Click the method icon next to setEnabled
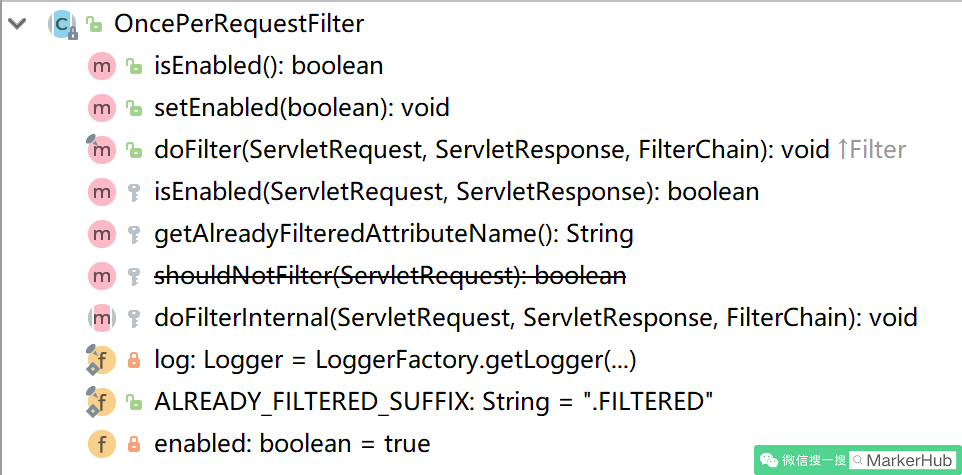Viewport: 962px width, 475px height. pyautogui.click(x=101, y=108)
